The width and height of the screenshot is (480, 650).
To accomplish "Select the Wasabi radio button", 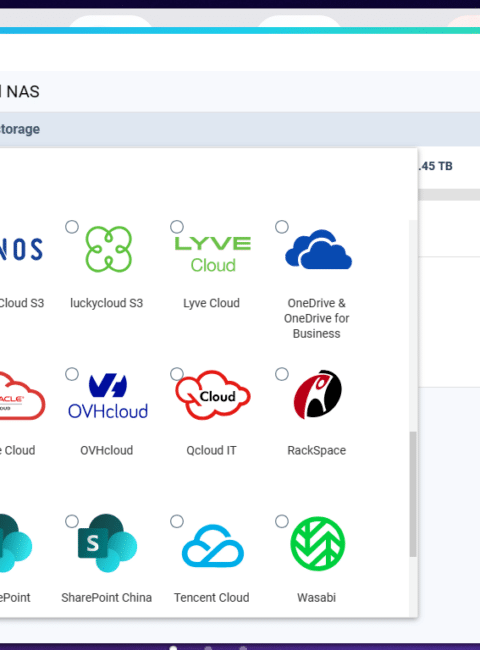I will pyautogui.click(x=282, y=521).
